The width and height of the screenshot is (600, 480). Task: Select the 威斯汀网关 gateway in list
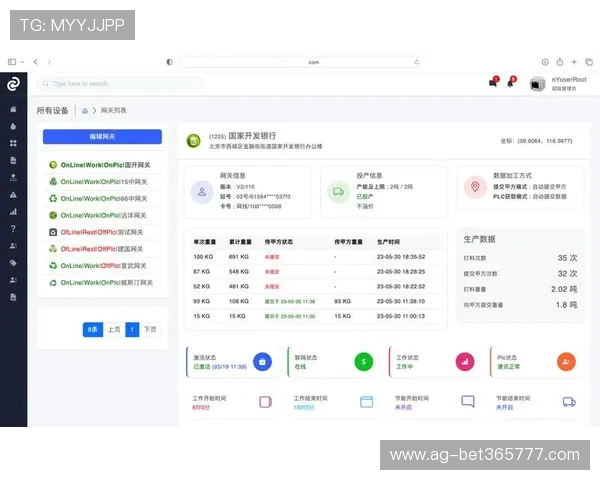[103, 282]
